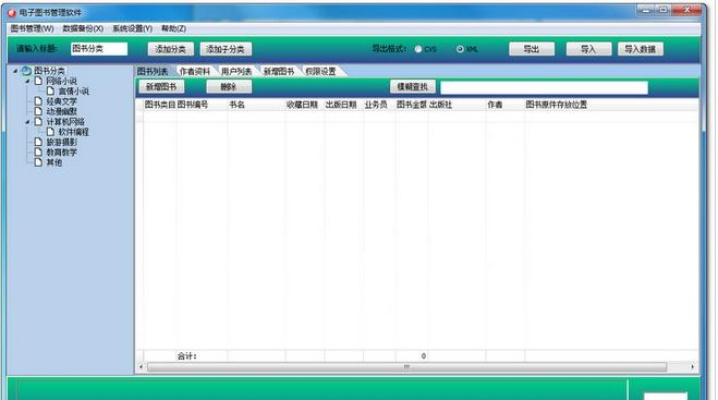718x400 pixels.
Task: Open the 图书管理(W) menu
Action: tap(32, 29)
